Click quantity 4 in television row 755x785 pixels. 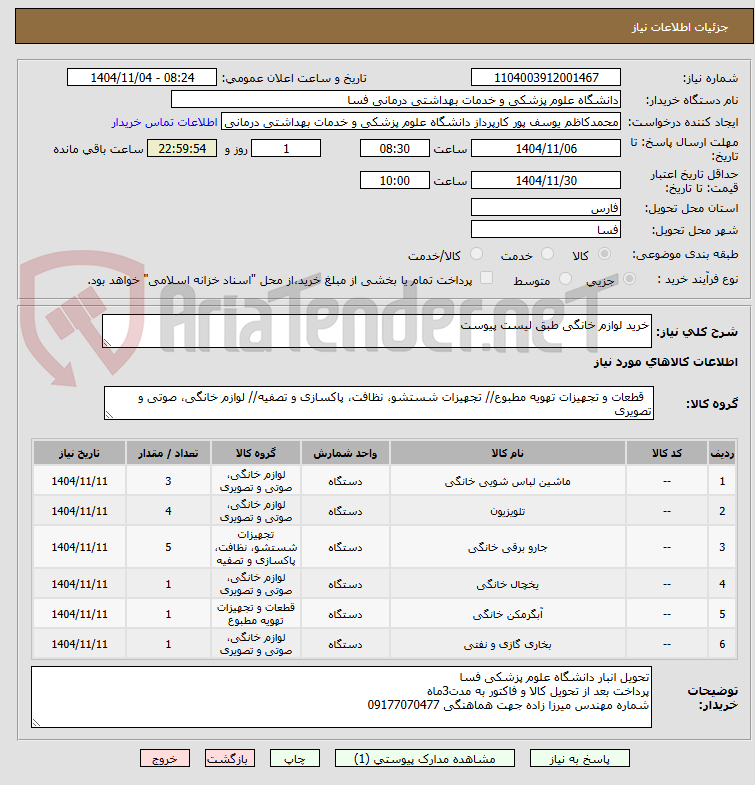(168, 511)
